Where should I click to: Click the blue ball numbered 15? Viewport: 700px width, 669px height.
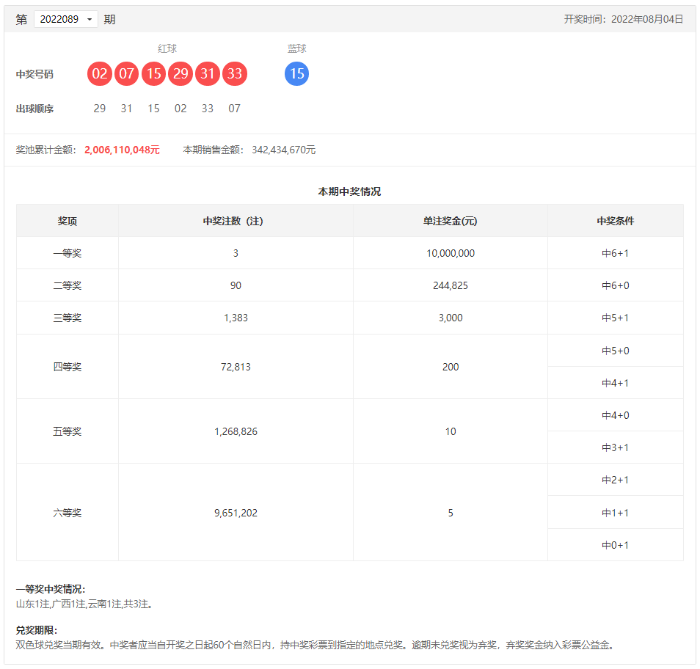[297, 74]
